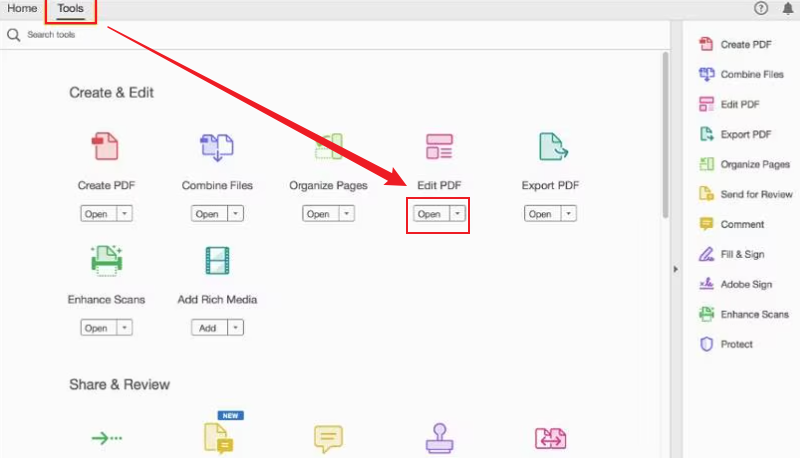The image size is (800, 458).
Task: Select Export PDF in the right sidebar
Action: coord(735,135)
